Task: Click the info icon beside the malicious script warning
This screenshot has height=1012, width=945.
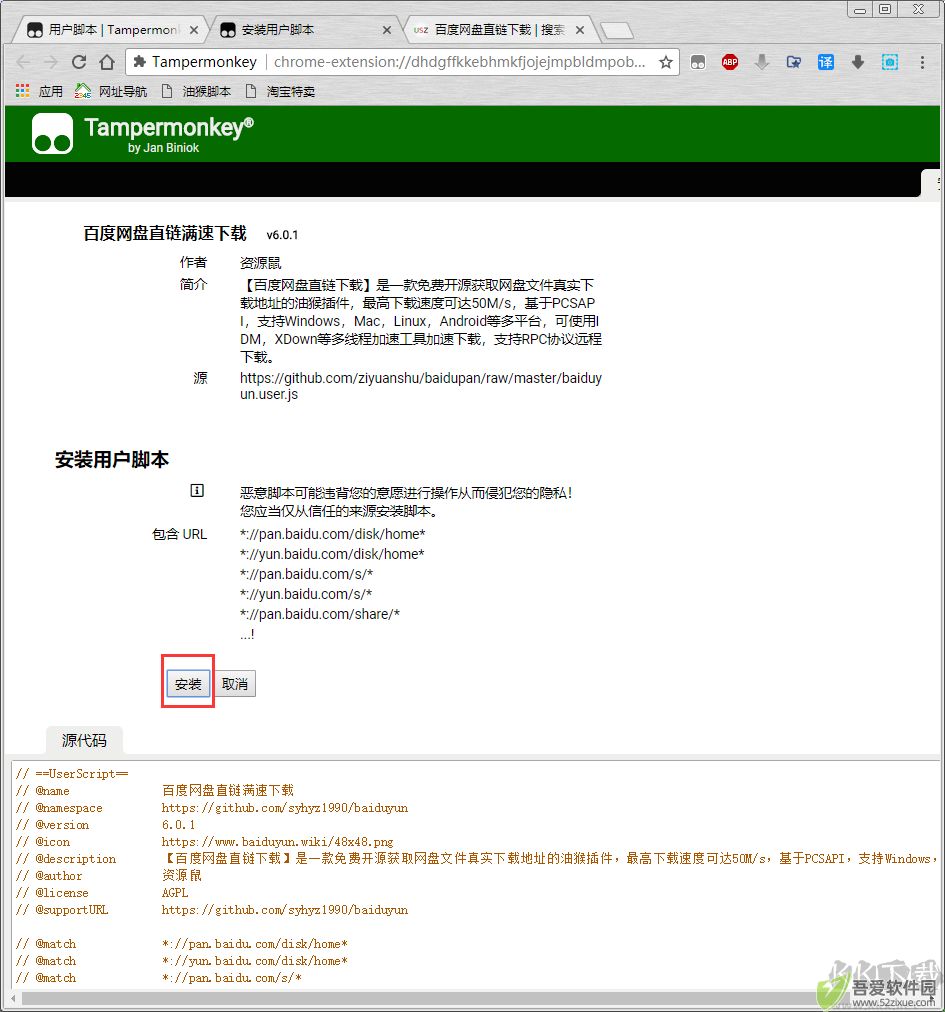Action: 197,491
